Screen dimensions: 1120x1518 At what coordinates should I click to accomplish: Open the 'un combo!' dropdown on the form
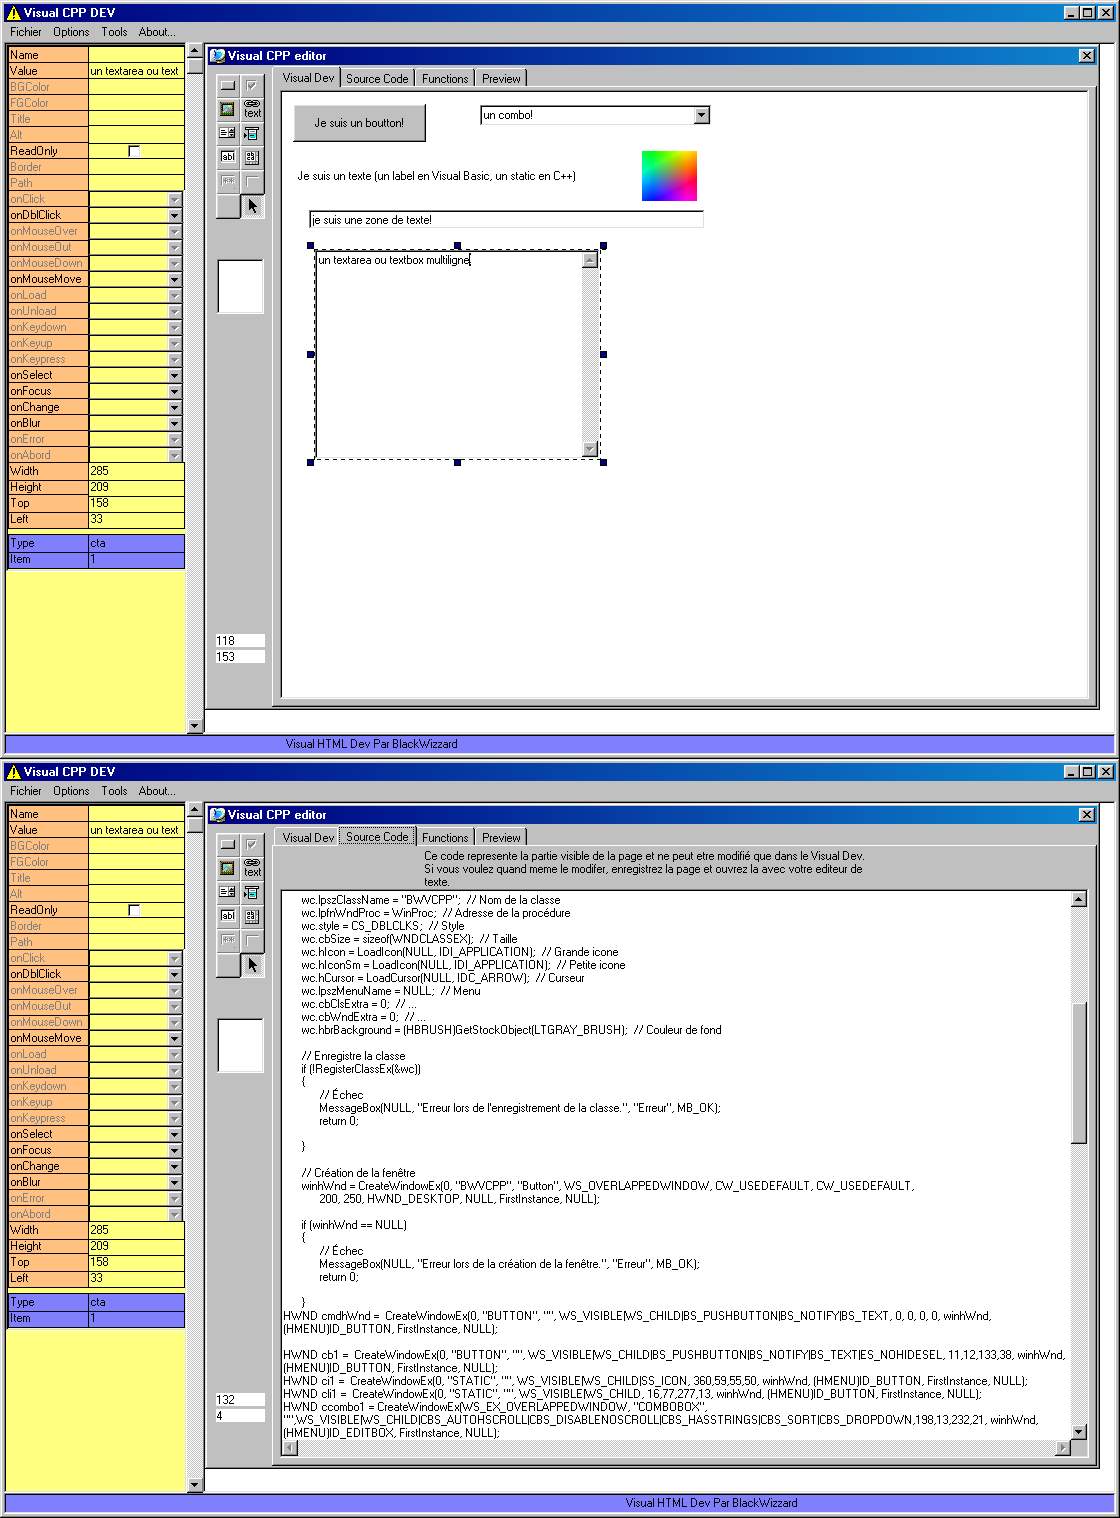point(701,115)
